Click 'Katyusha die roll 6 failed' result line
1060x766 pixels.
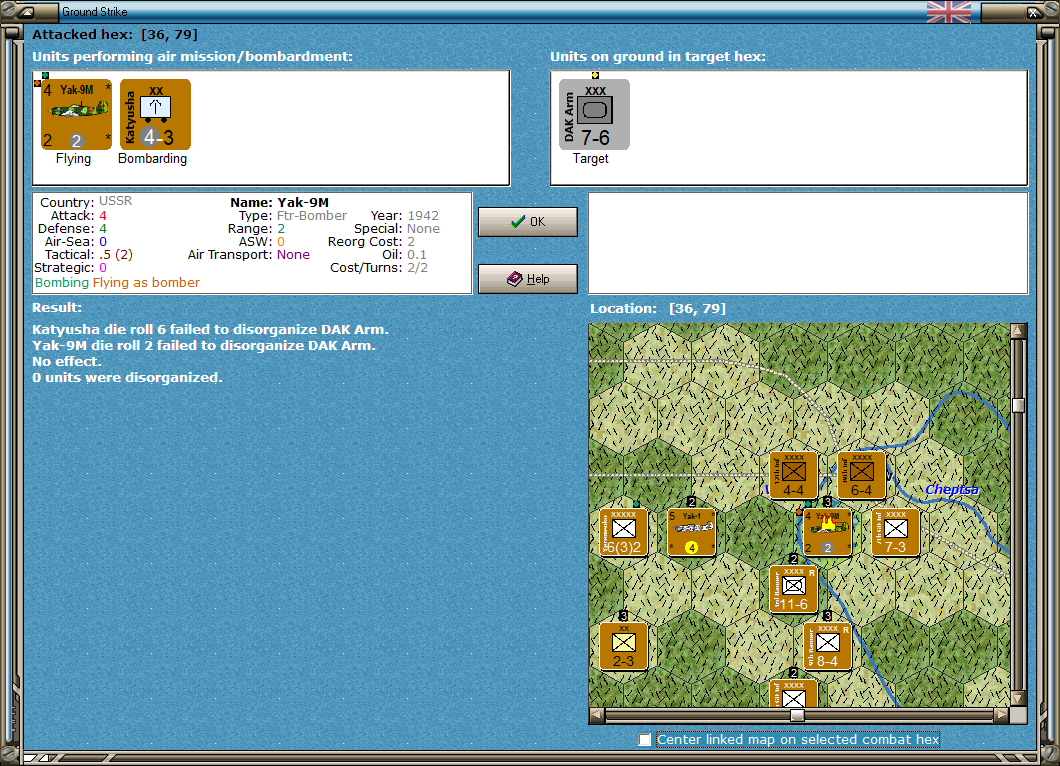pos(210,329)
